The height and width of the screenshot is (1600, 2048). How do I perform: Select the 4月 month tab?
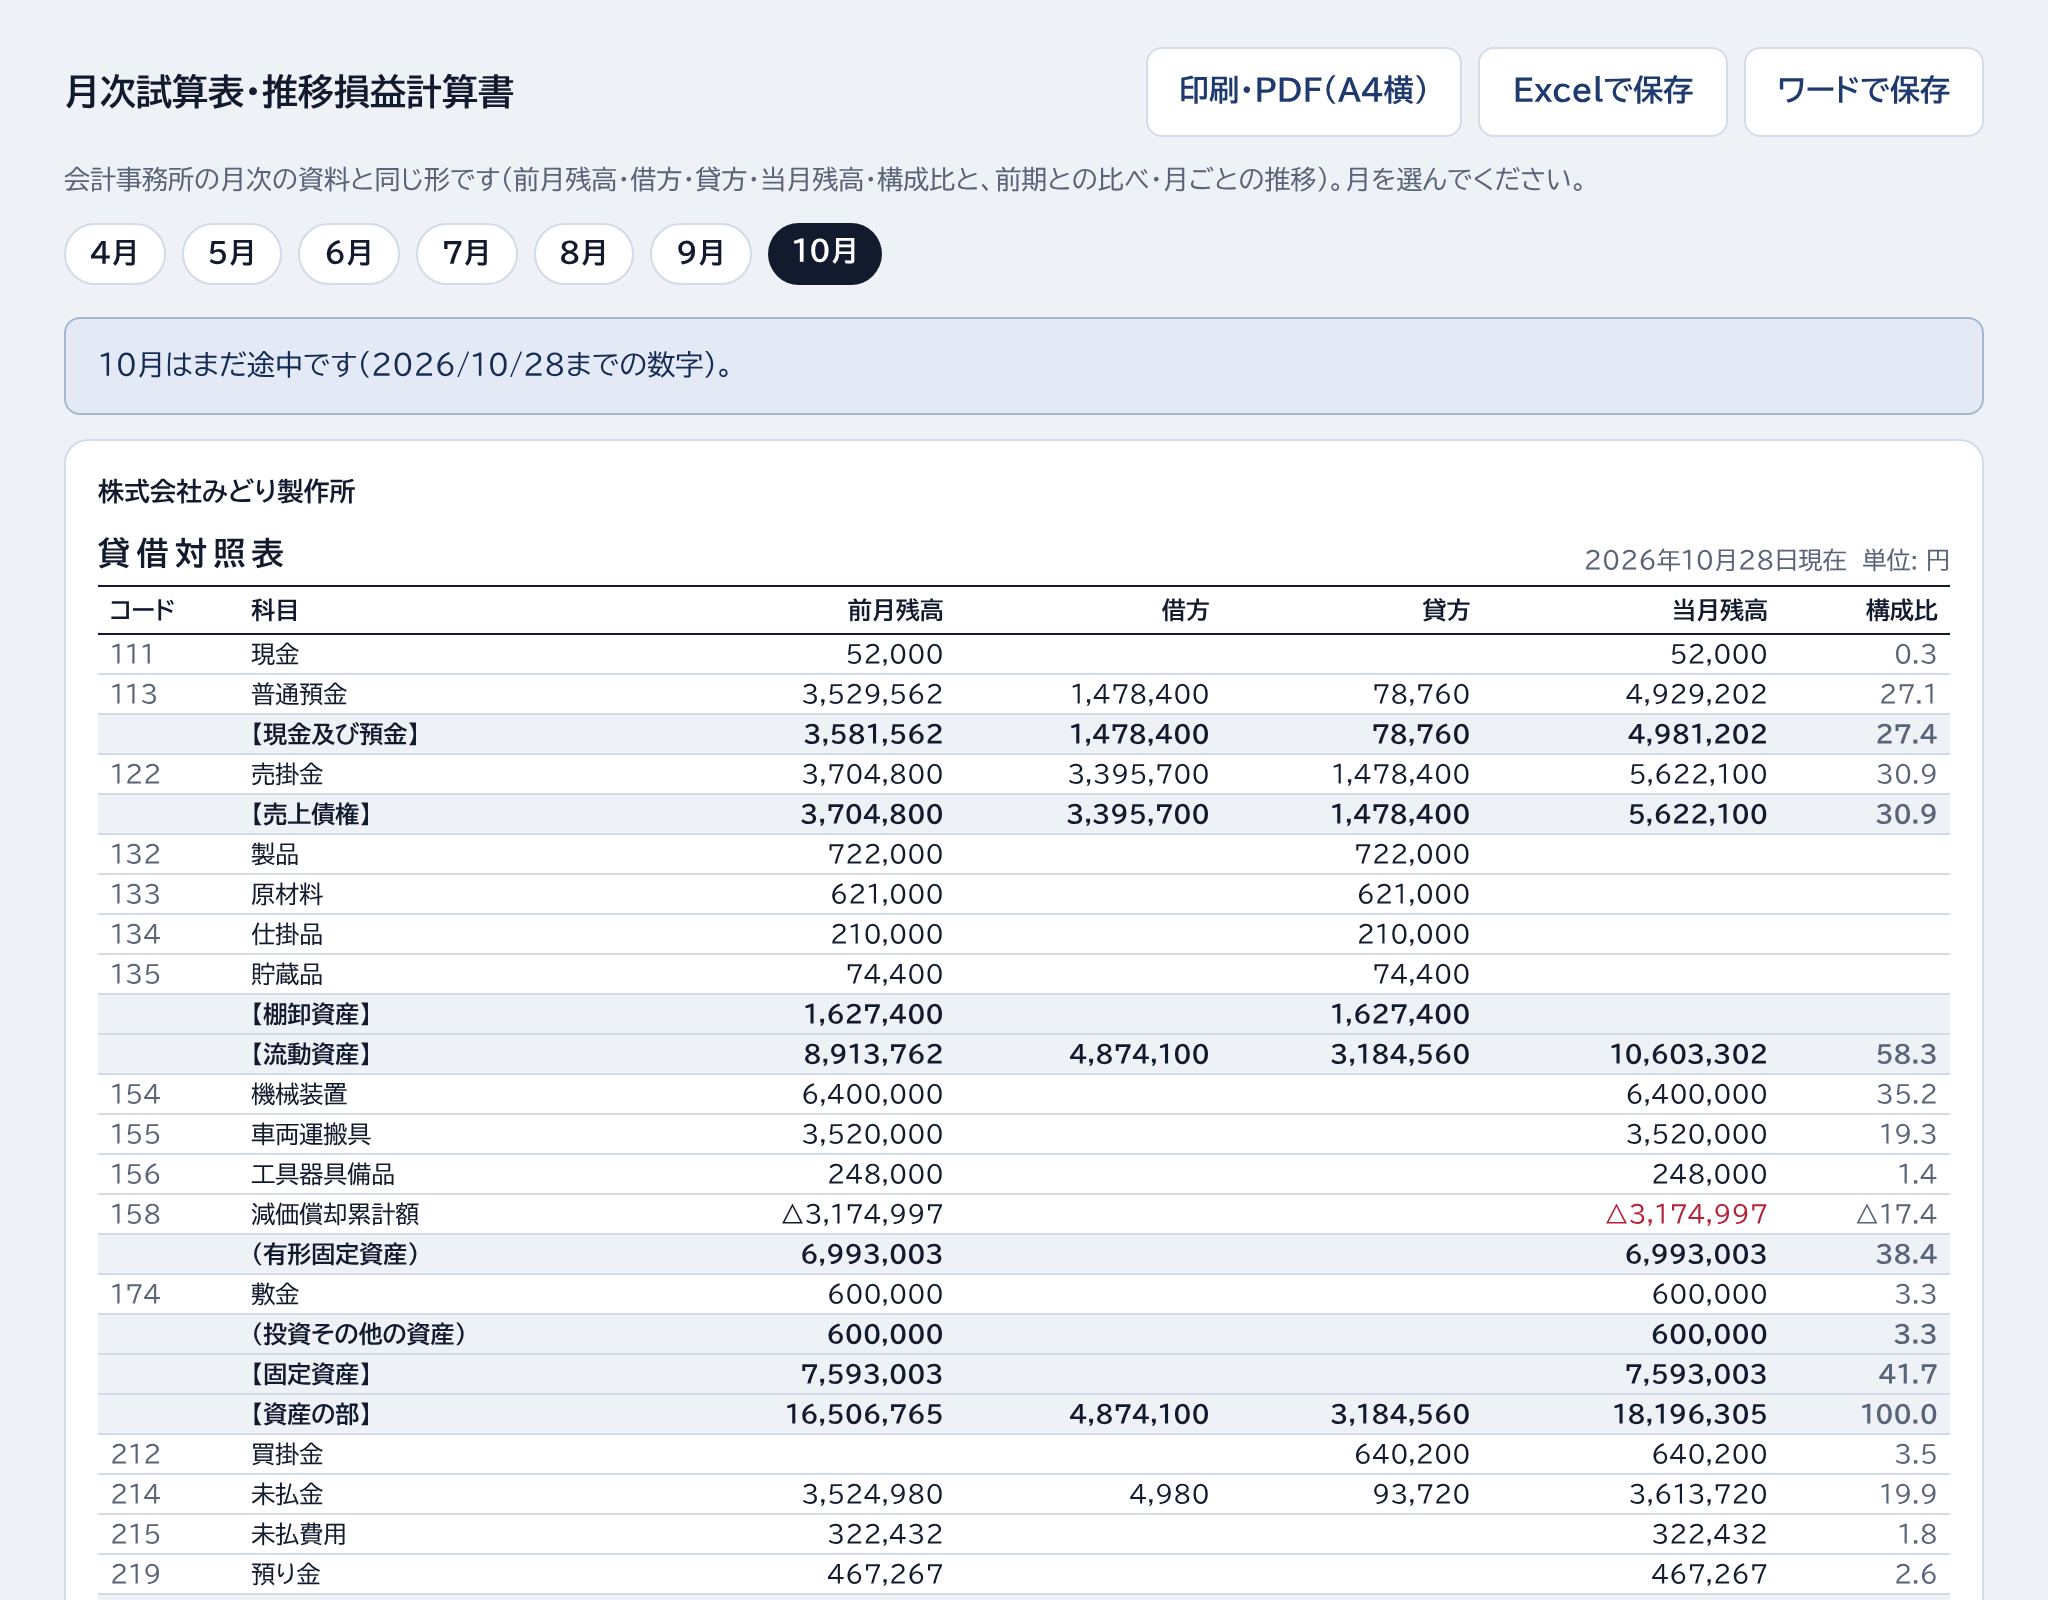(114, 253)
